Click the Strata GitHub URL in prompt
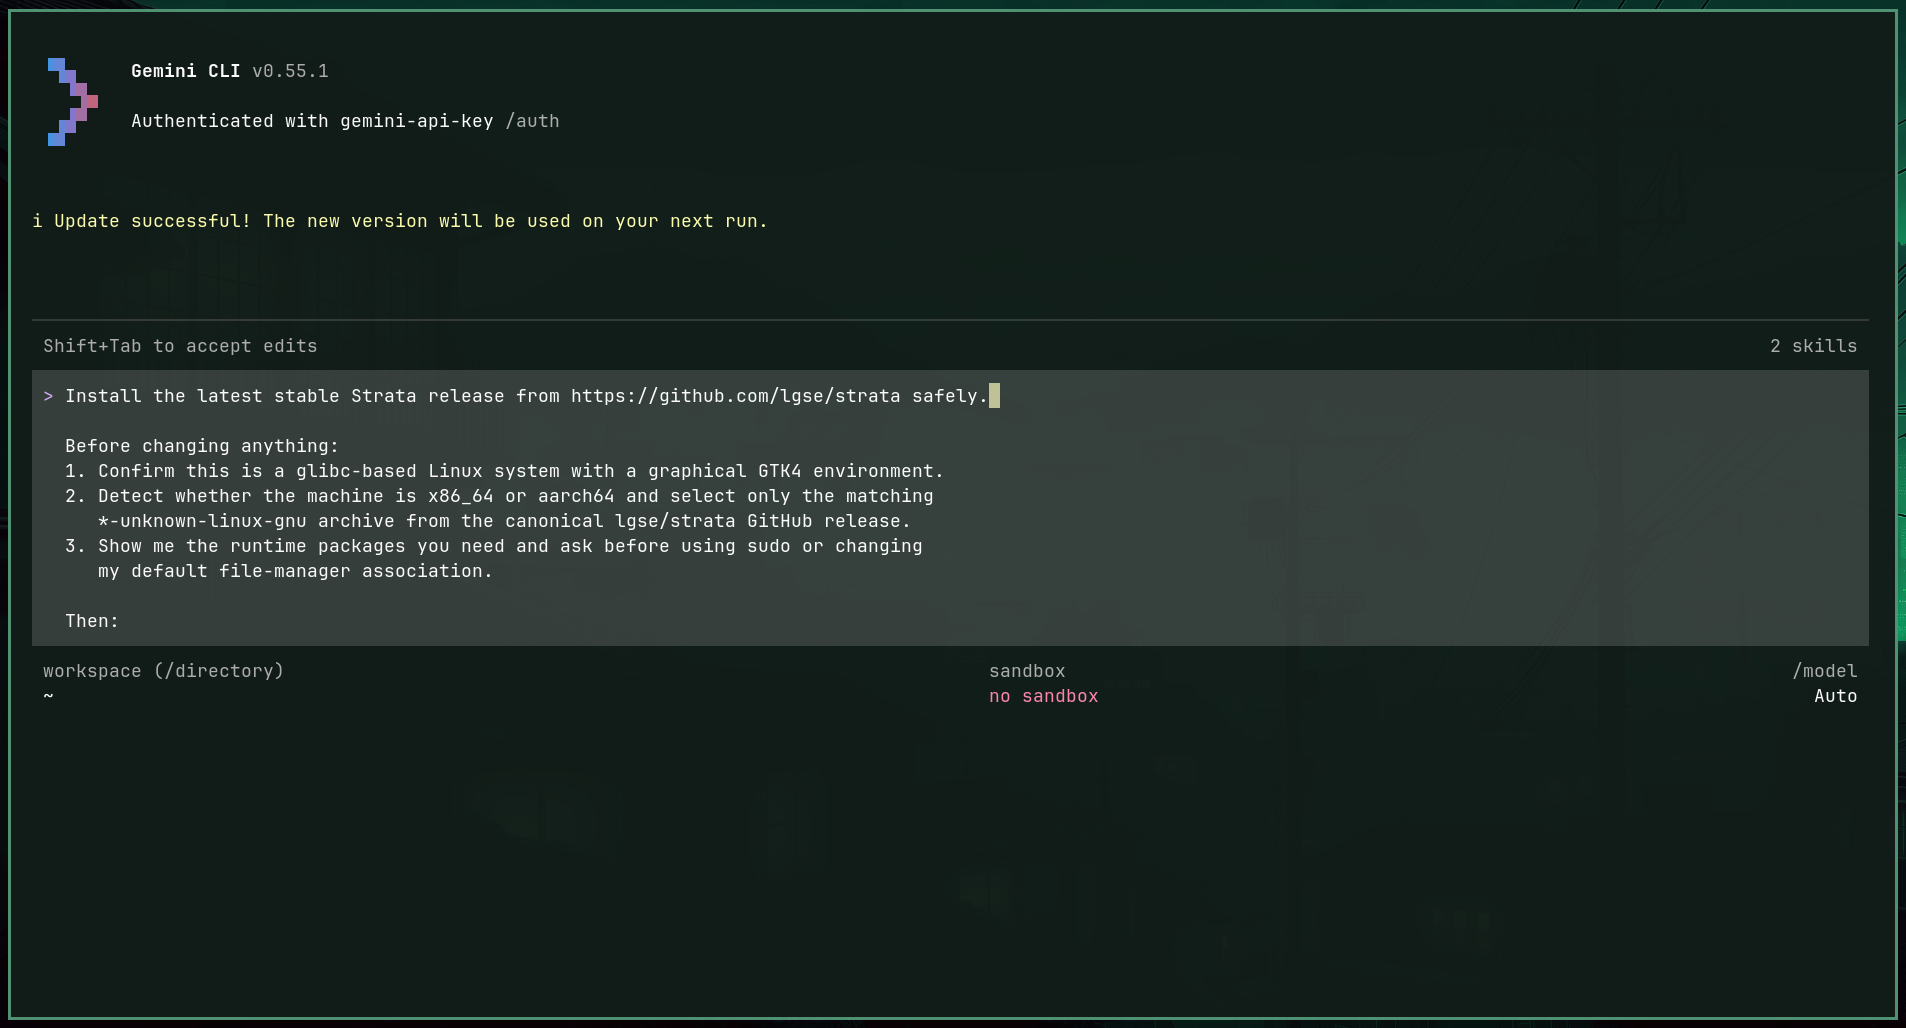This screenshot has width=1906, height=1028. tap(735, 396)
